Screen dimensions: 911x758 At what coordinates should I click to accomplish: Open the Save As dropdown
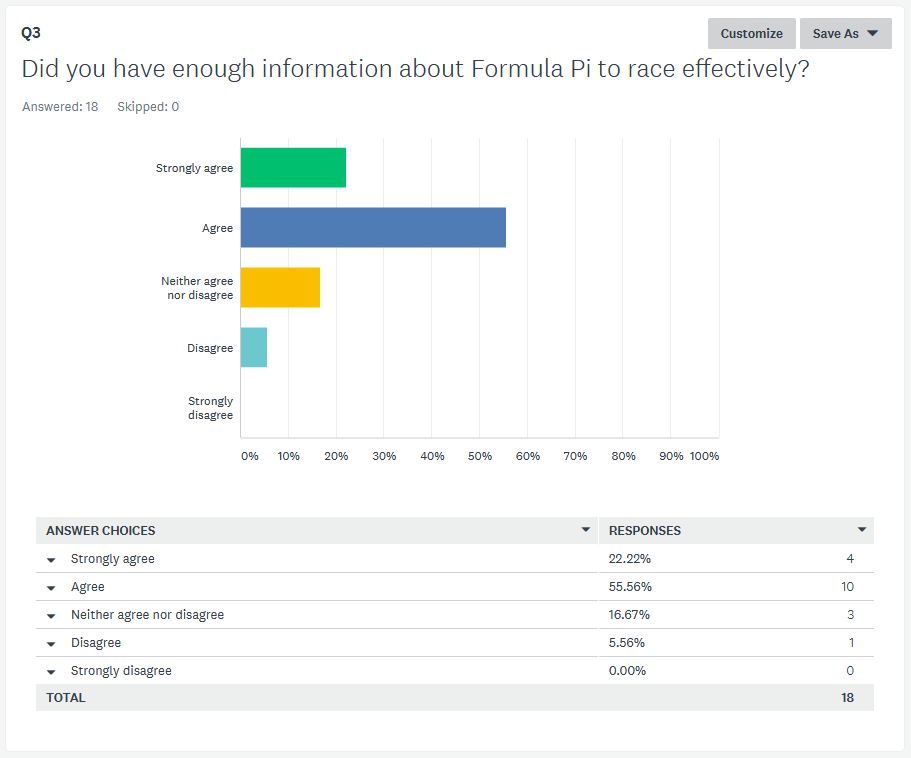(845, 34)
